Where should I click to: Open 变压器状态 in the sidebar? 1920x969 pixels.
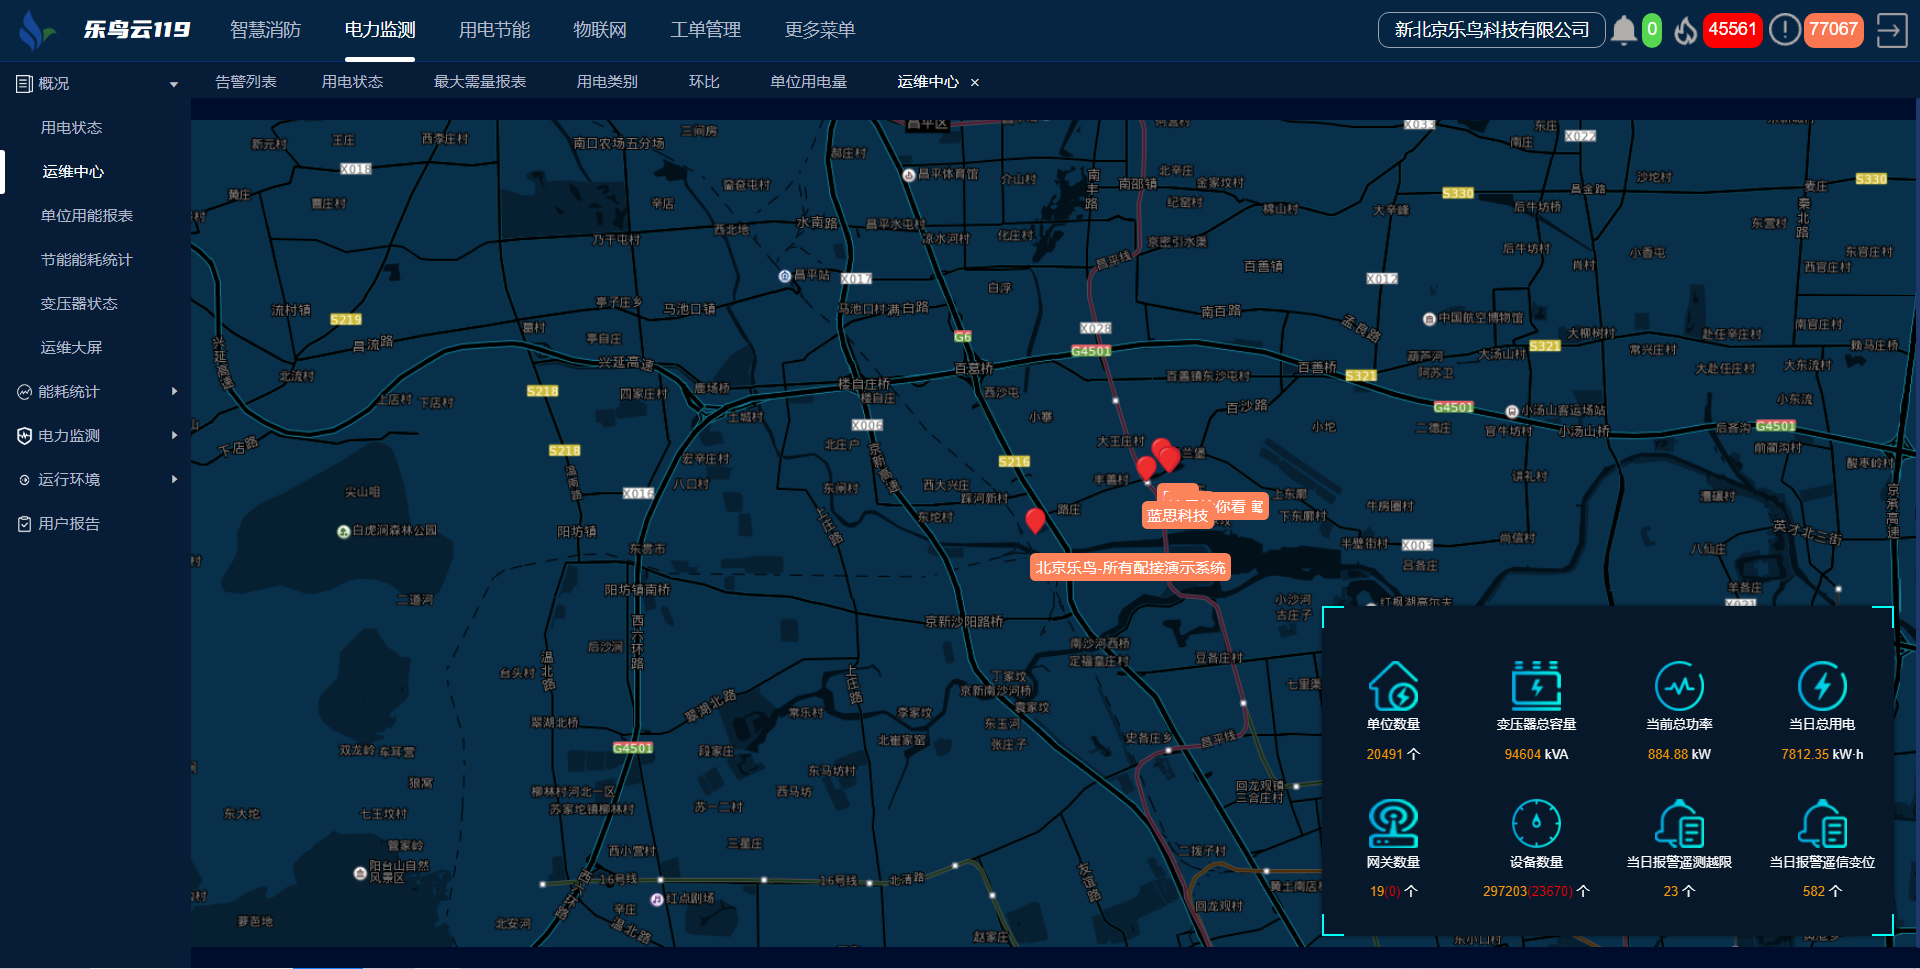79,304
